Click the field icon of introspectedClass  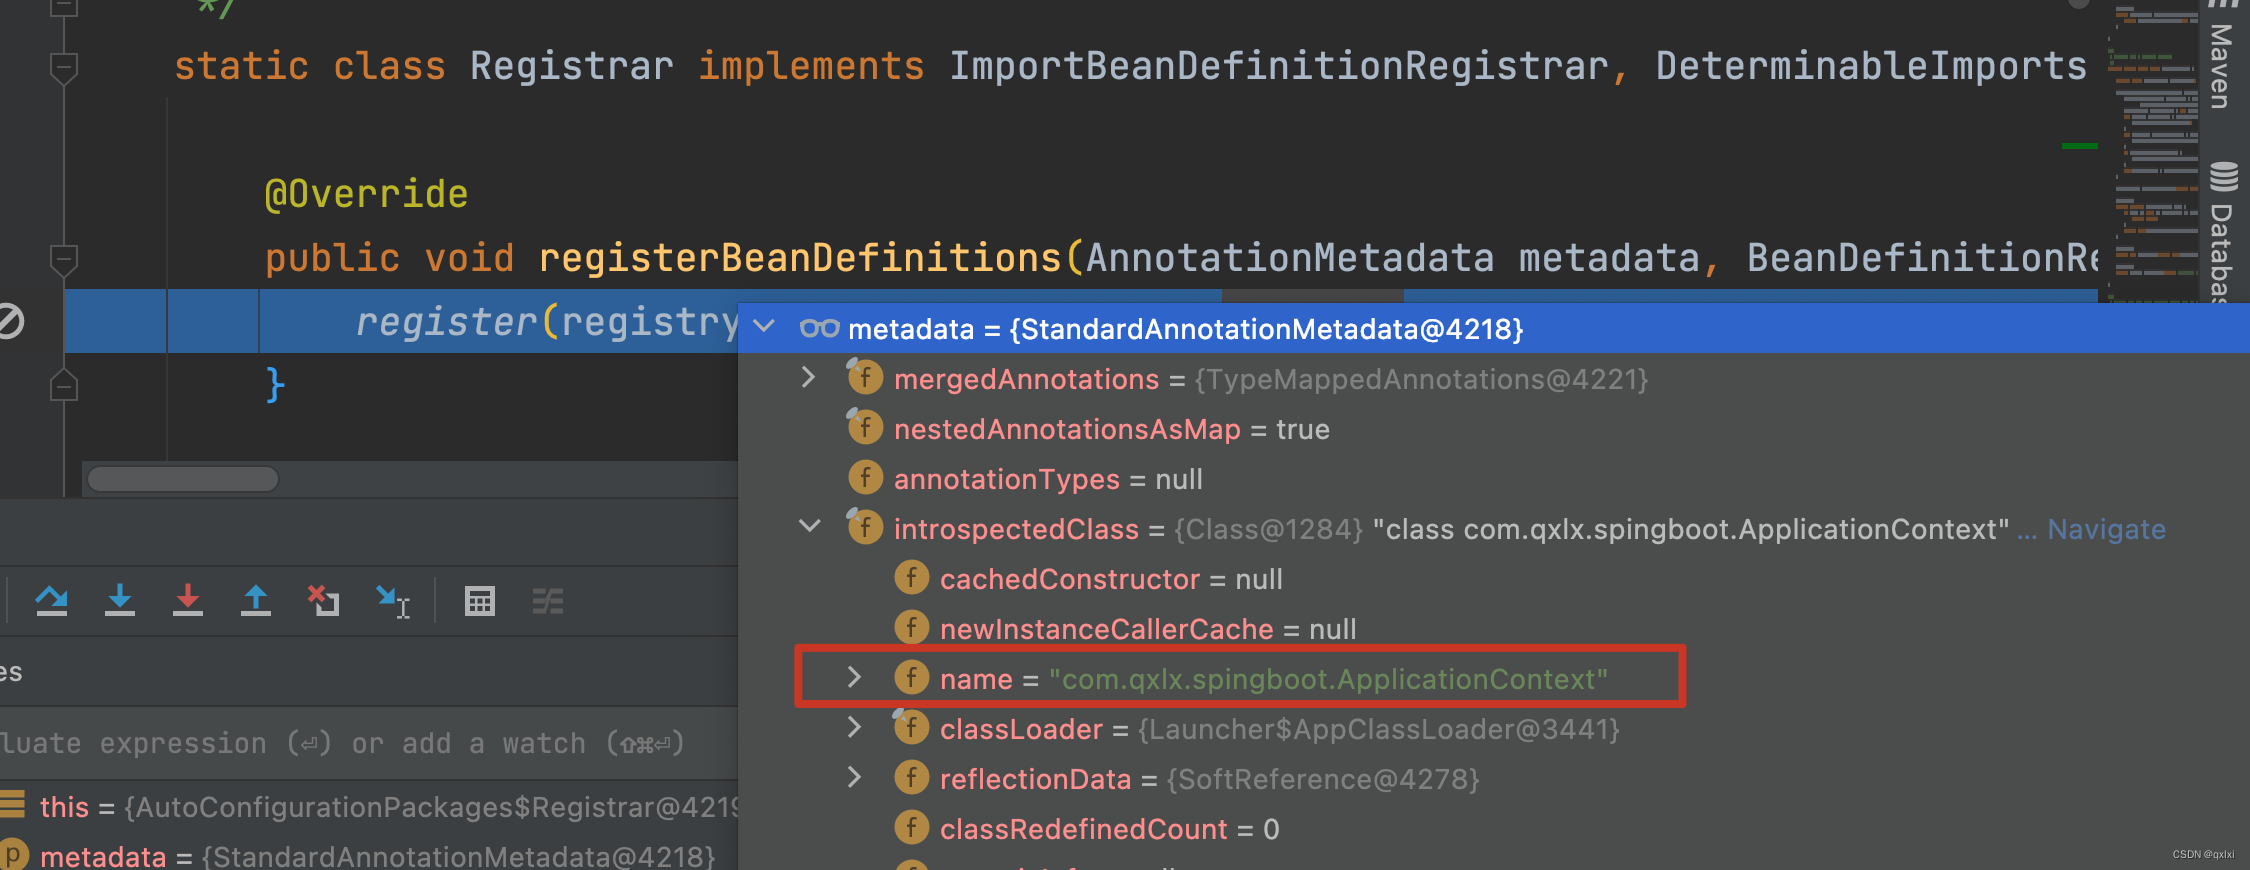(x=865, y=528)
